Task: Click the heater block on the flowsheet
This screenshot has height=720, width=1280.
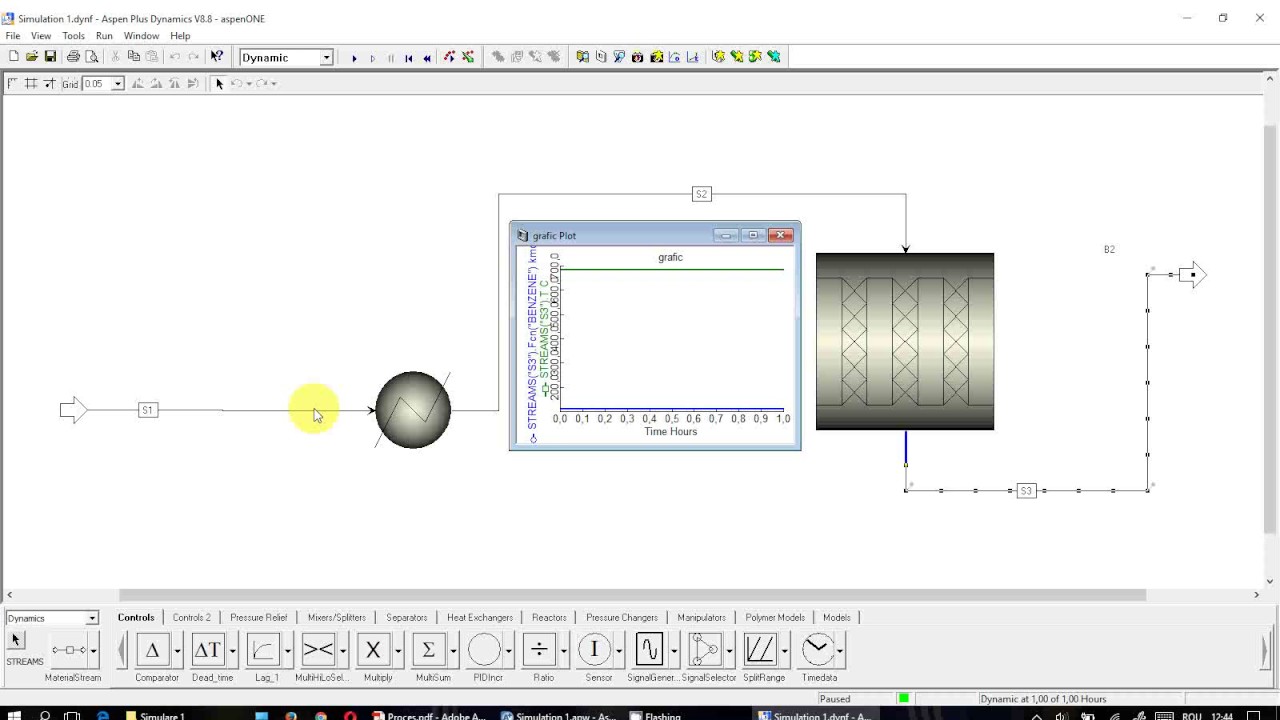Action: tap(413, 409)
